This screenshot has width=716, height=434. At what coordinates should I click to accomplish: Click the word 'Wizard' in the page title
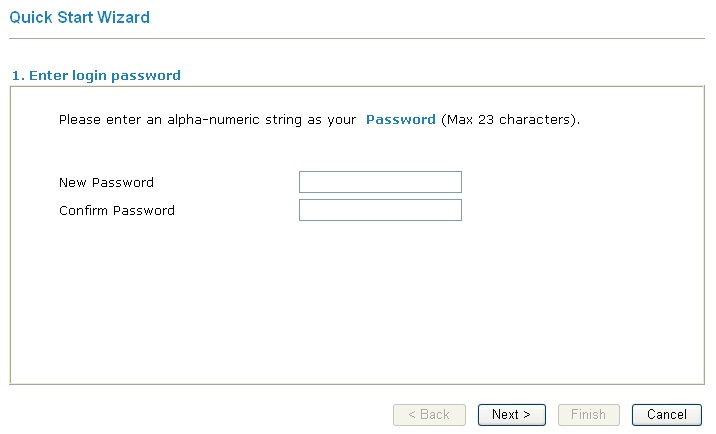point(127,18)
